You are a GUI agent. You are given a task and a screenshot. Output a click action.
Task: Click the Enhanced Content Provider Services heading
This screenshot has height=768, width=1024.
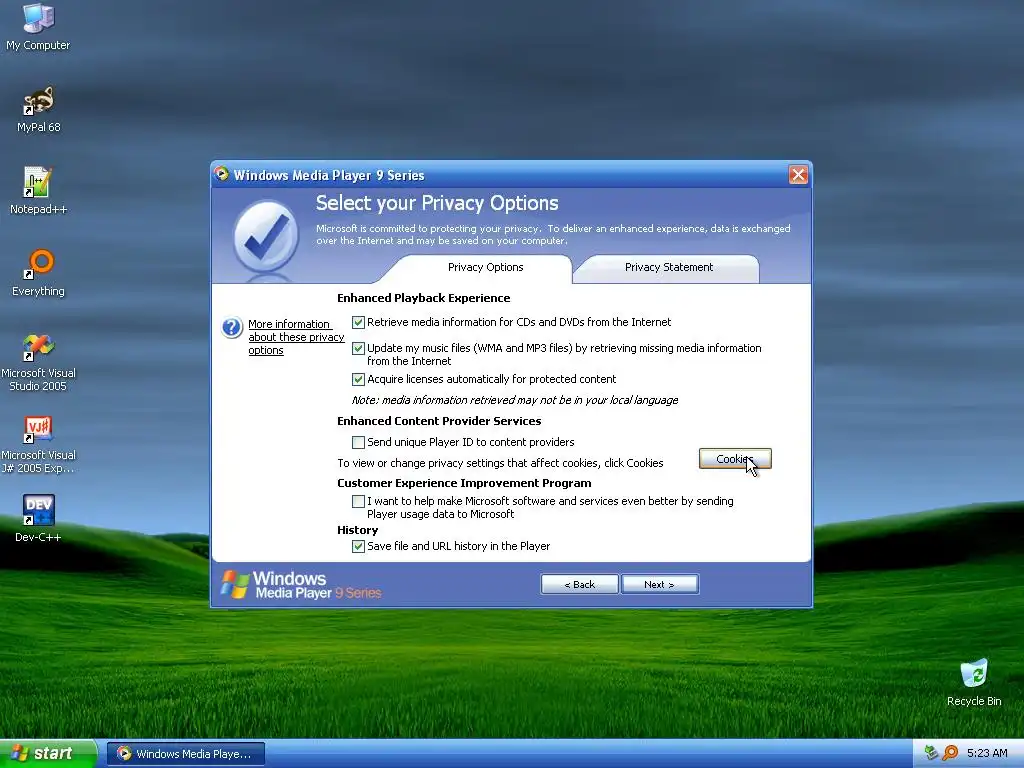coord(439,421)
